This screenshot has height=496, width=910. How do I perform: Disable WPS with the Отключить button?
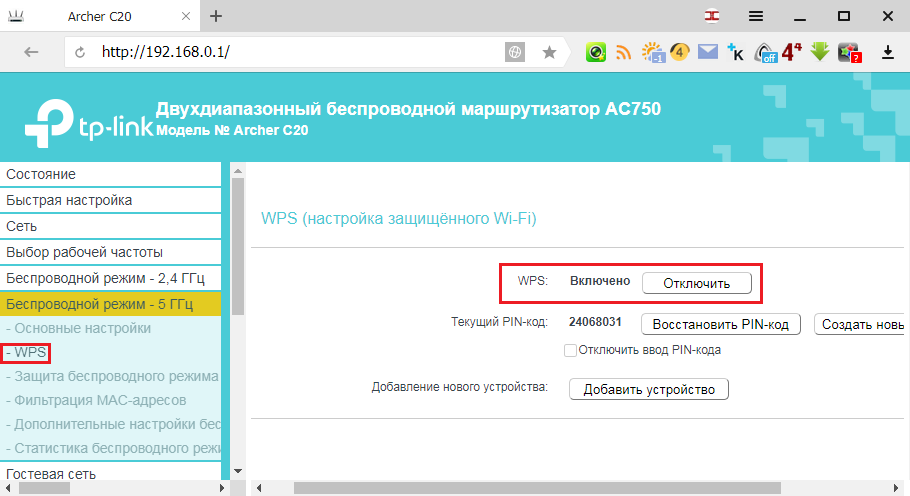click(x=696, y=284)
